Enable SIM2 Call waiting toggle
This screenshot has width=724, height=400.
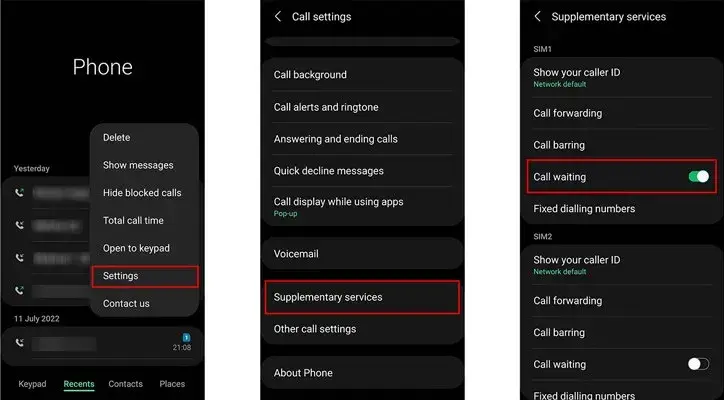(x=699, y=364)
